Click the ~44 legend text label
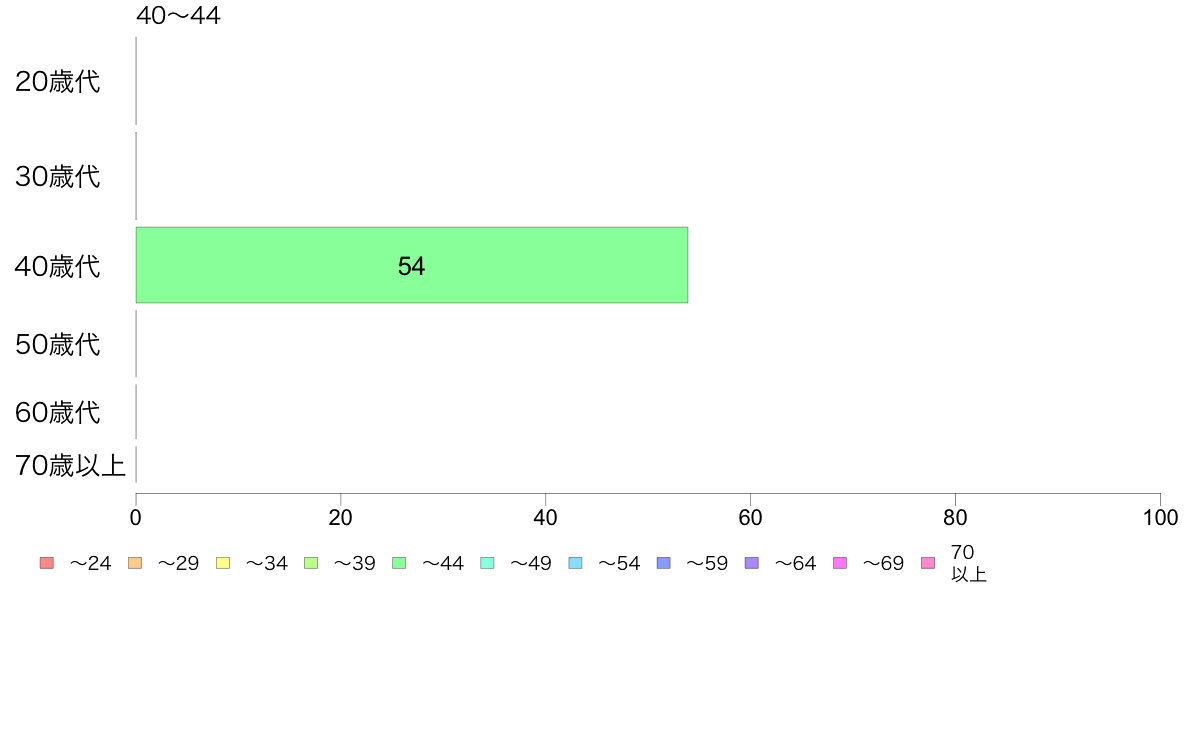Screen dimensions: 1188x736 point(443,564)
